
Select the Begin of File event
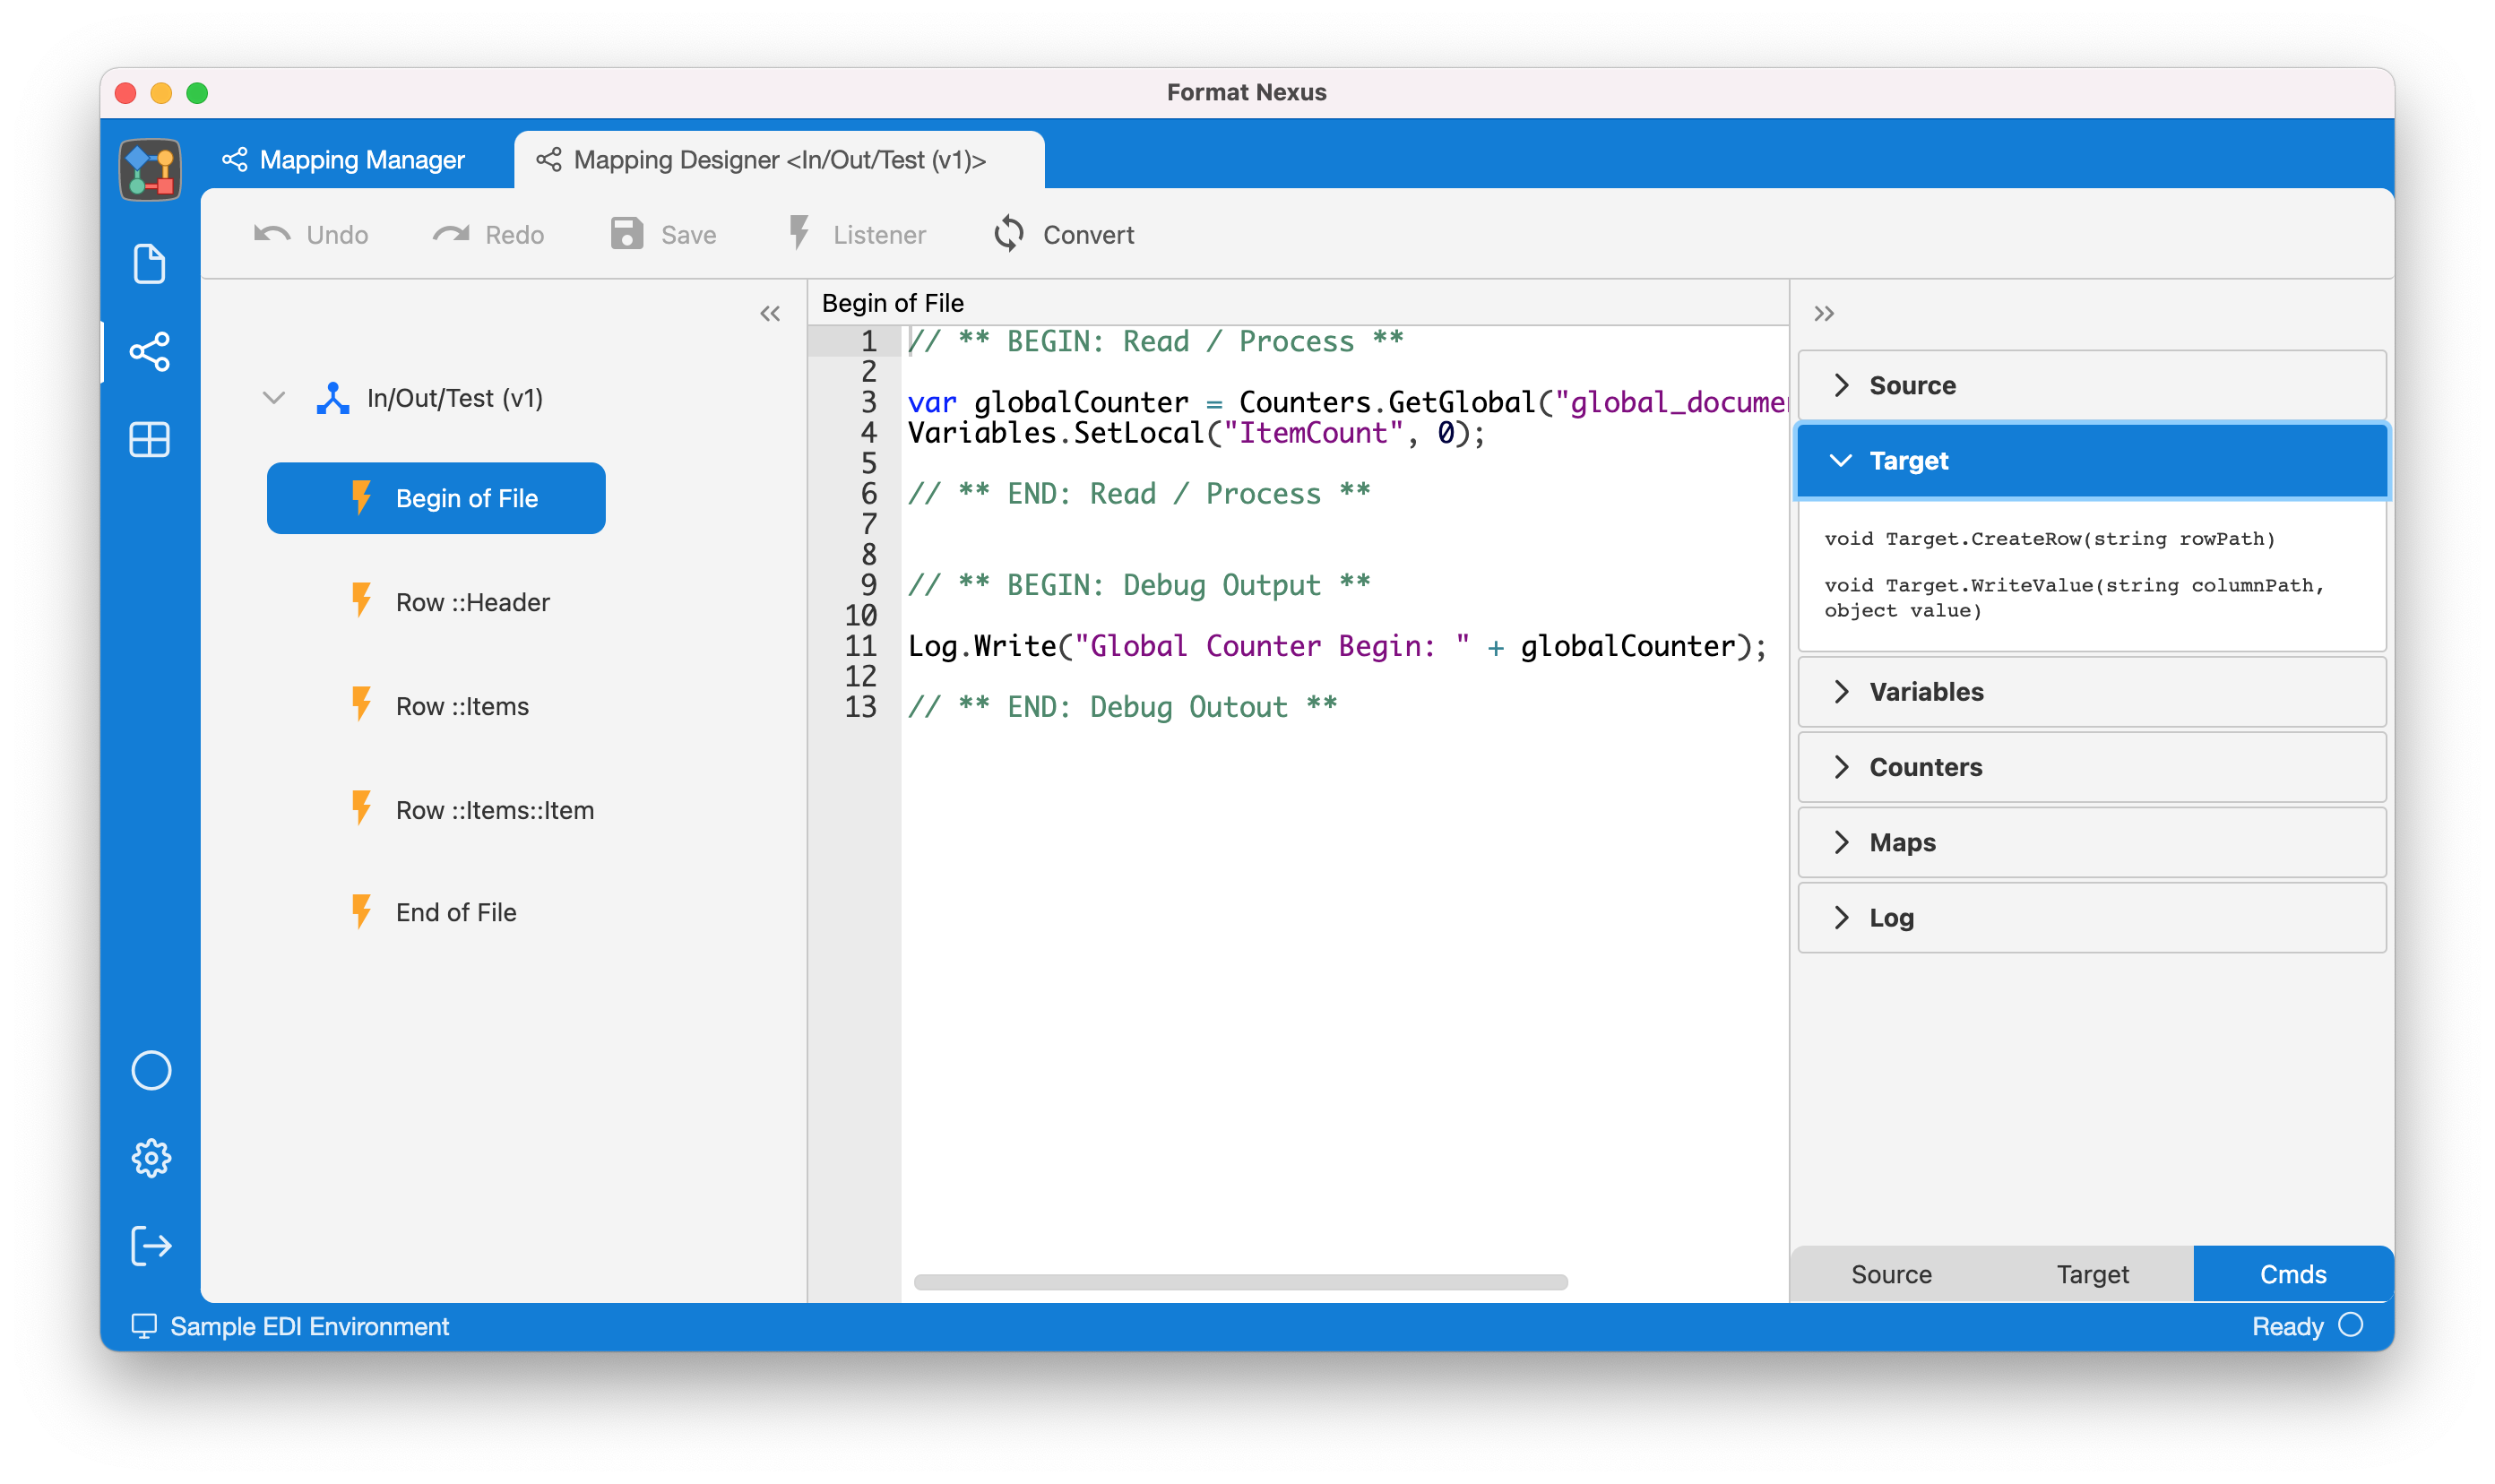(436, 498)
